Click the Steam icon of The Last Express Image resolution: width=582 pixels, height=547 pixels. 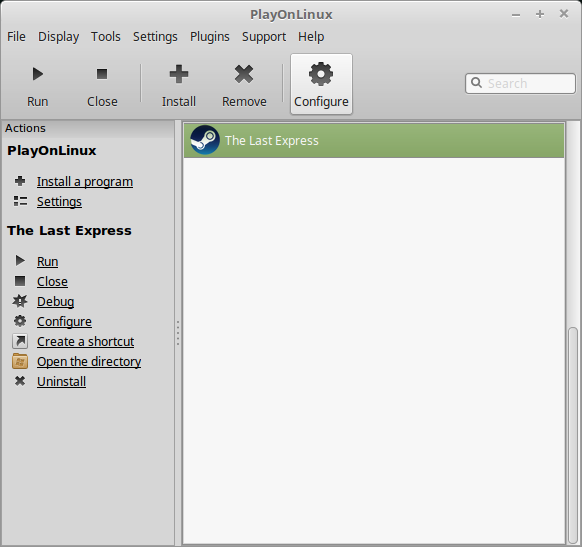pos(205,140)
